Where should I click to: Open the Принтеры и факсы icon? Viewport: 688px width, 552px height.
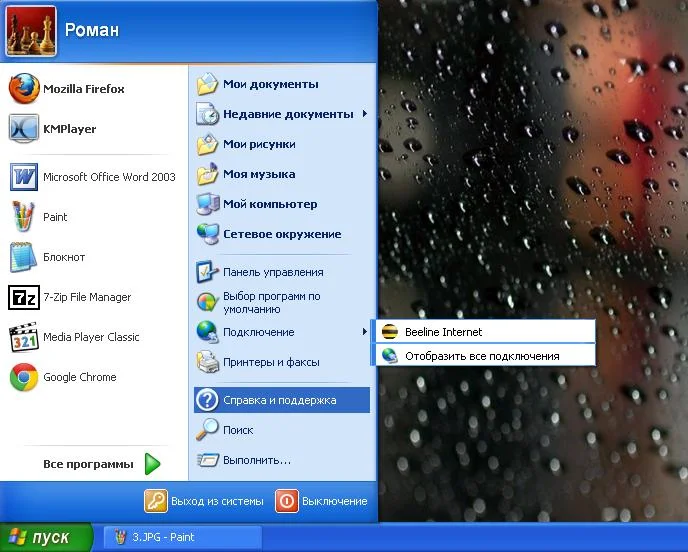[x=207, y=362]
